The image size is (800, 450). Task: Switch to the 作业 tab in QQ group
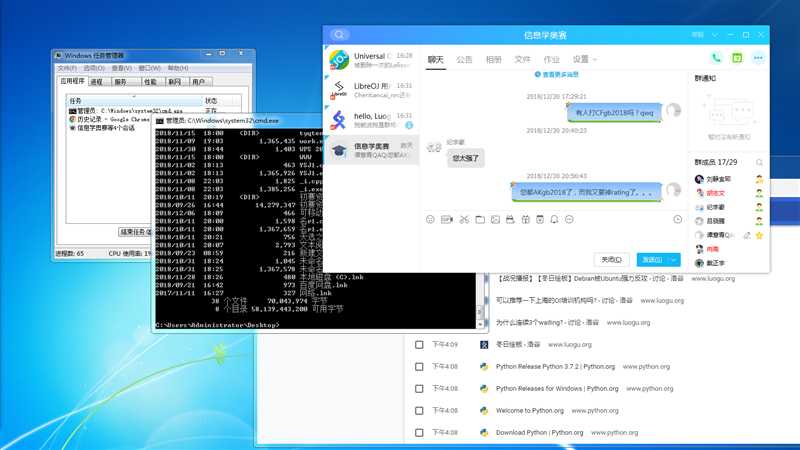tap(552, 60)
